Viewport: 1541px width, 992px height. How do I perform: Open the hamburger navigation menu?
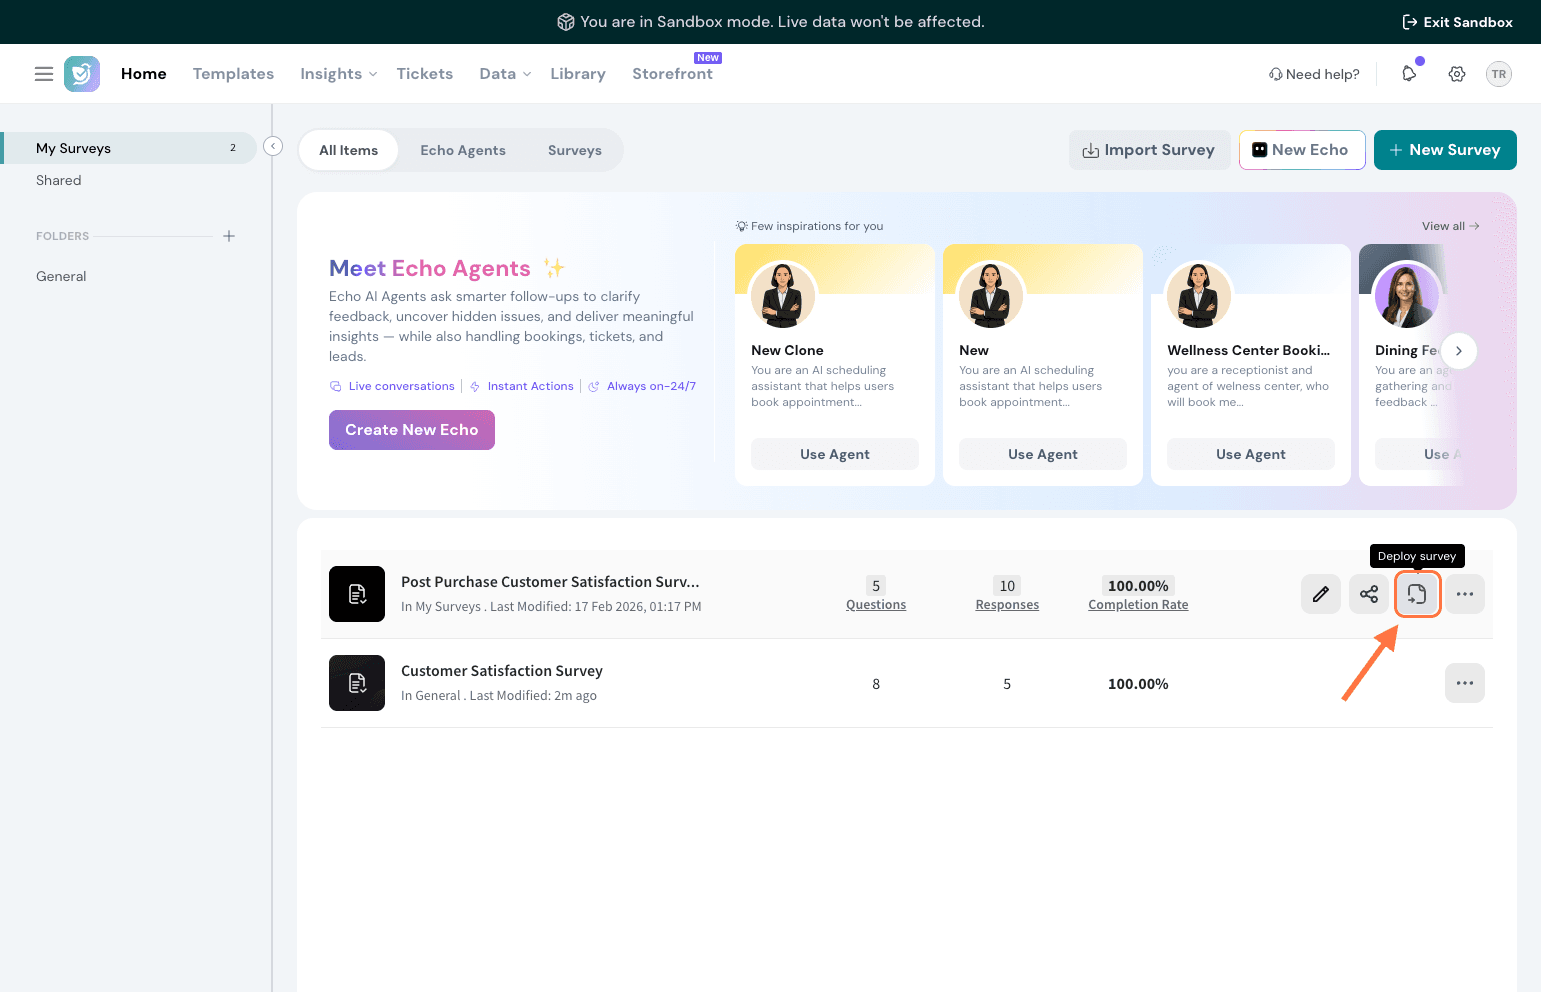click(x=44, y=74)
